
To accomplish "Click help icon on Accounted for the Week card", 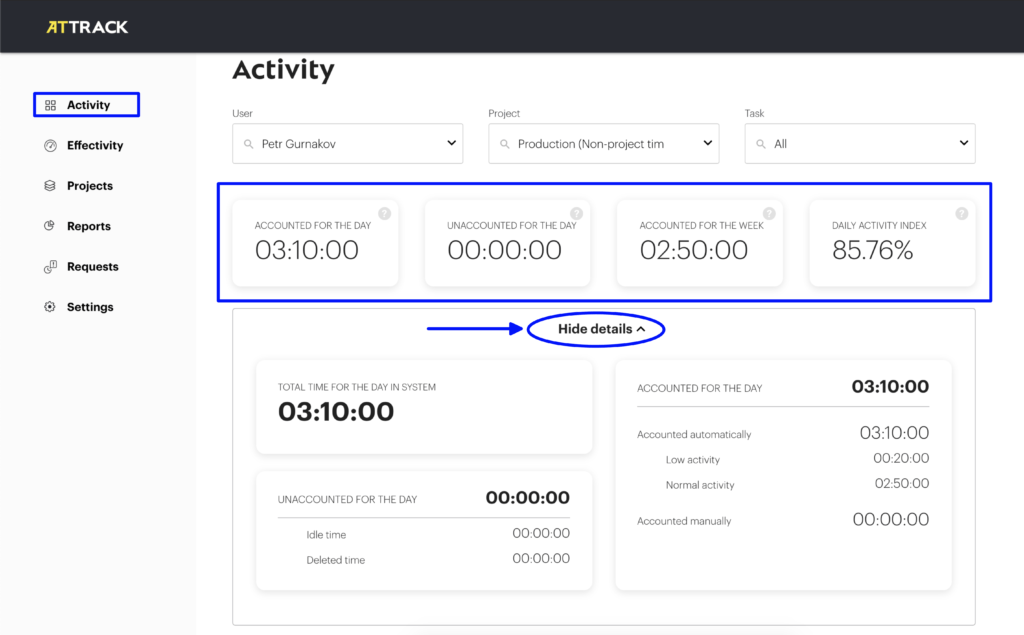I will [769, 214].
